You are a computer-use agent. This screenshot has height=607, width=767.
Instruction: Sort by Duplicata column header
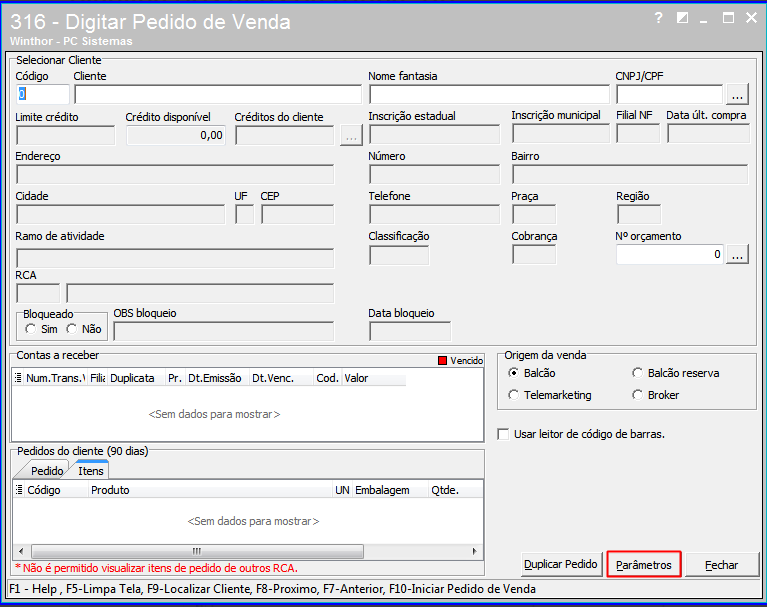point(136,378)
